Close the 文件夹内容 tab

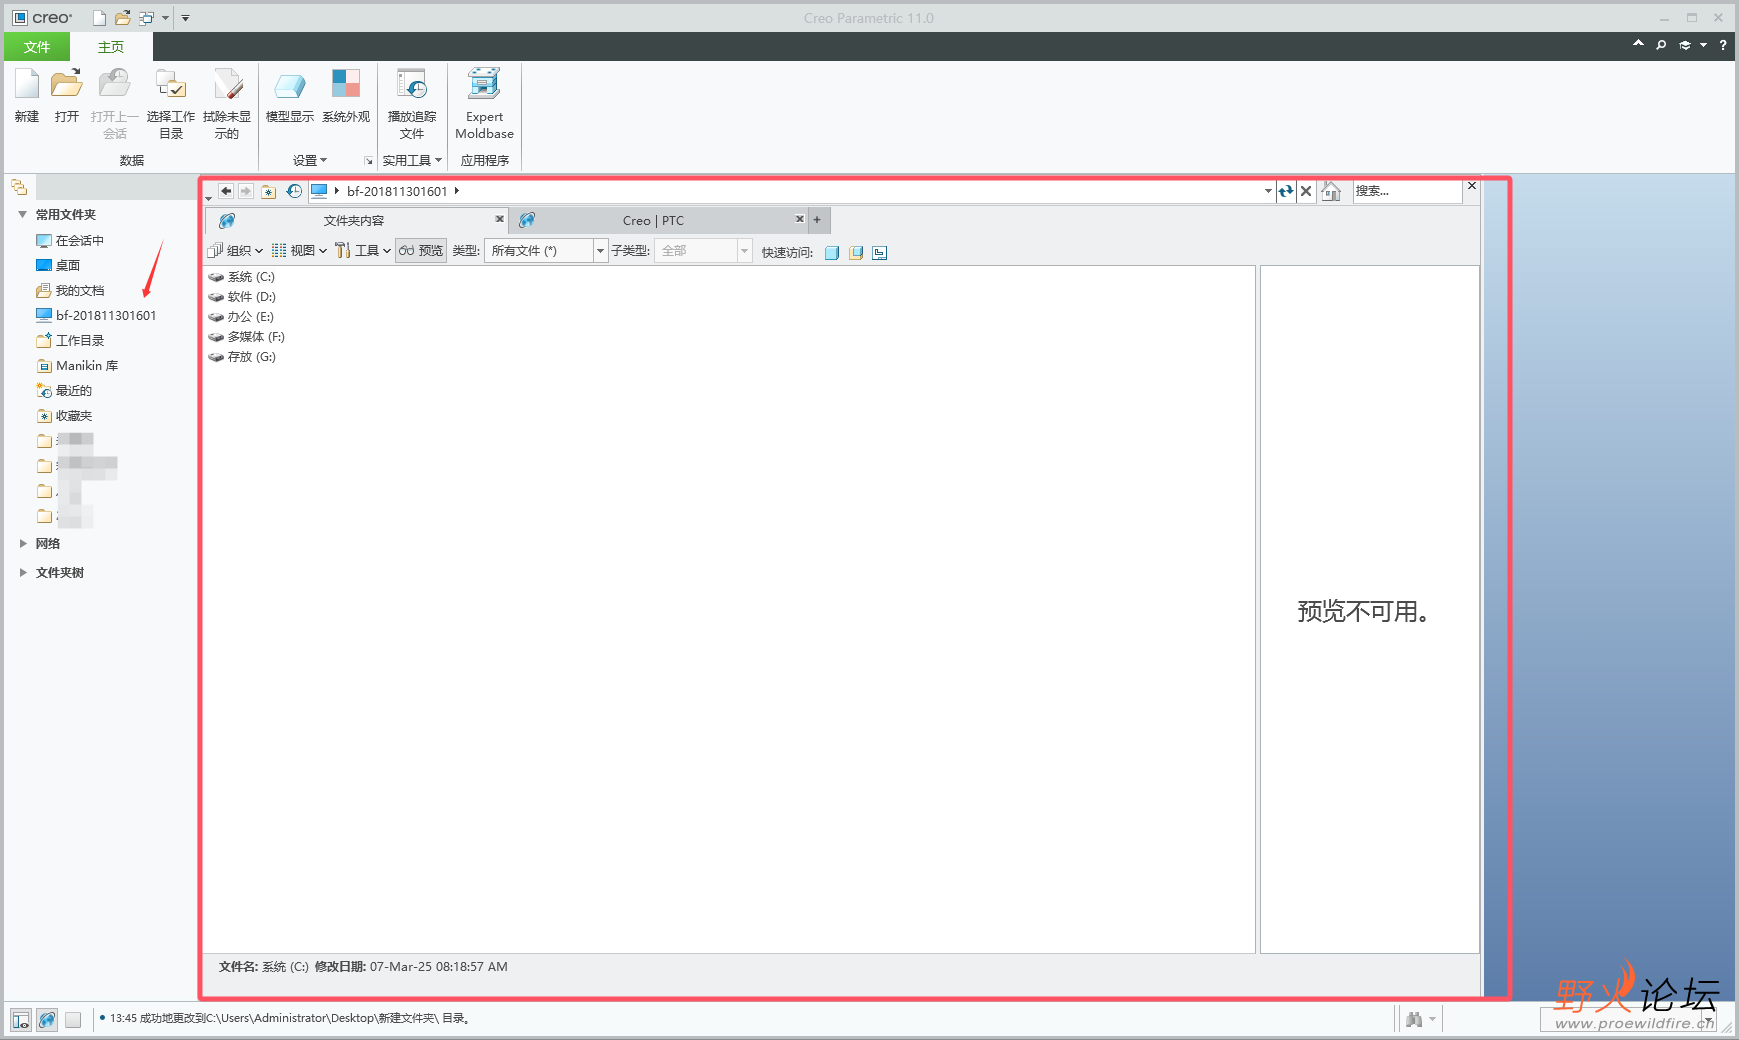pos(499,219)
